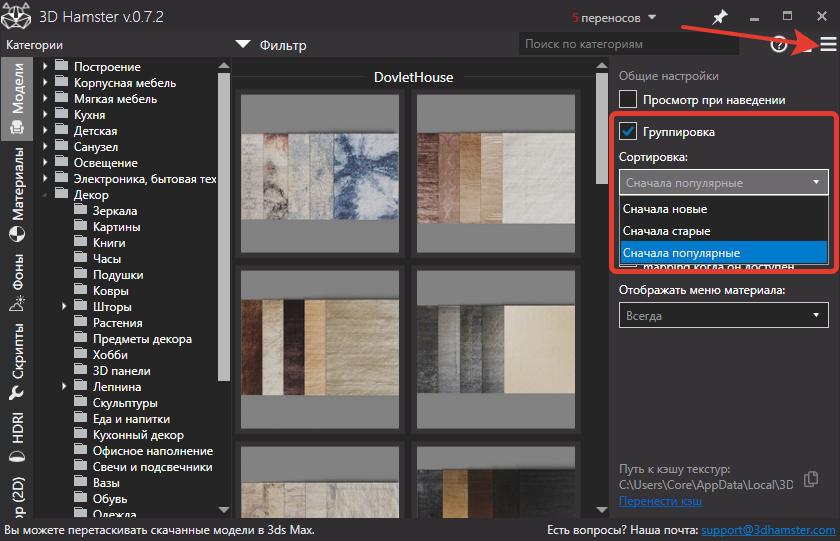Open the gray and cream fabric thumbnail

[x=496, y=349]
